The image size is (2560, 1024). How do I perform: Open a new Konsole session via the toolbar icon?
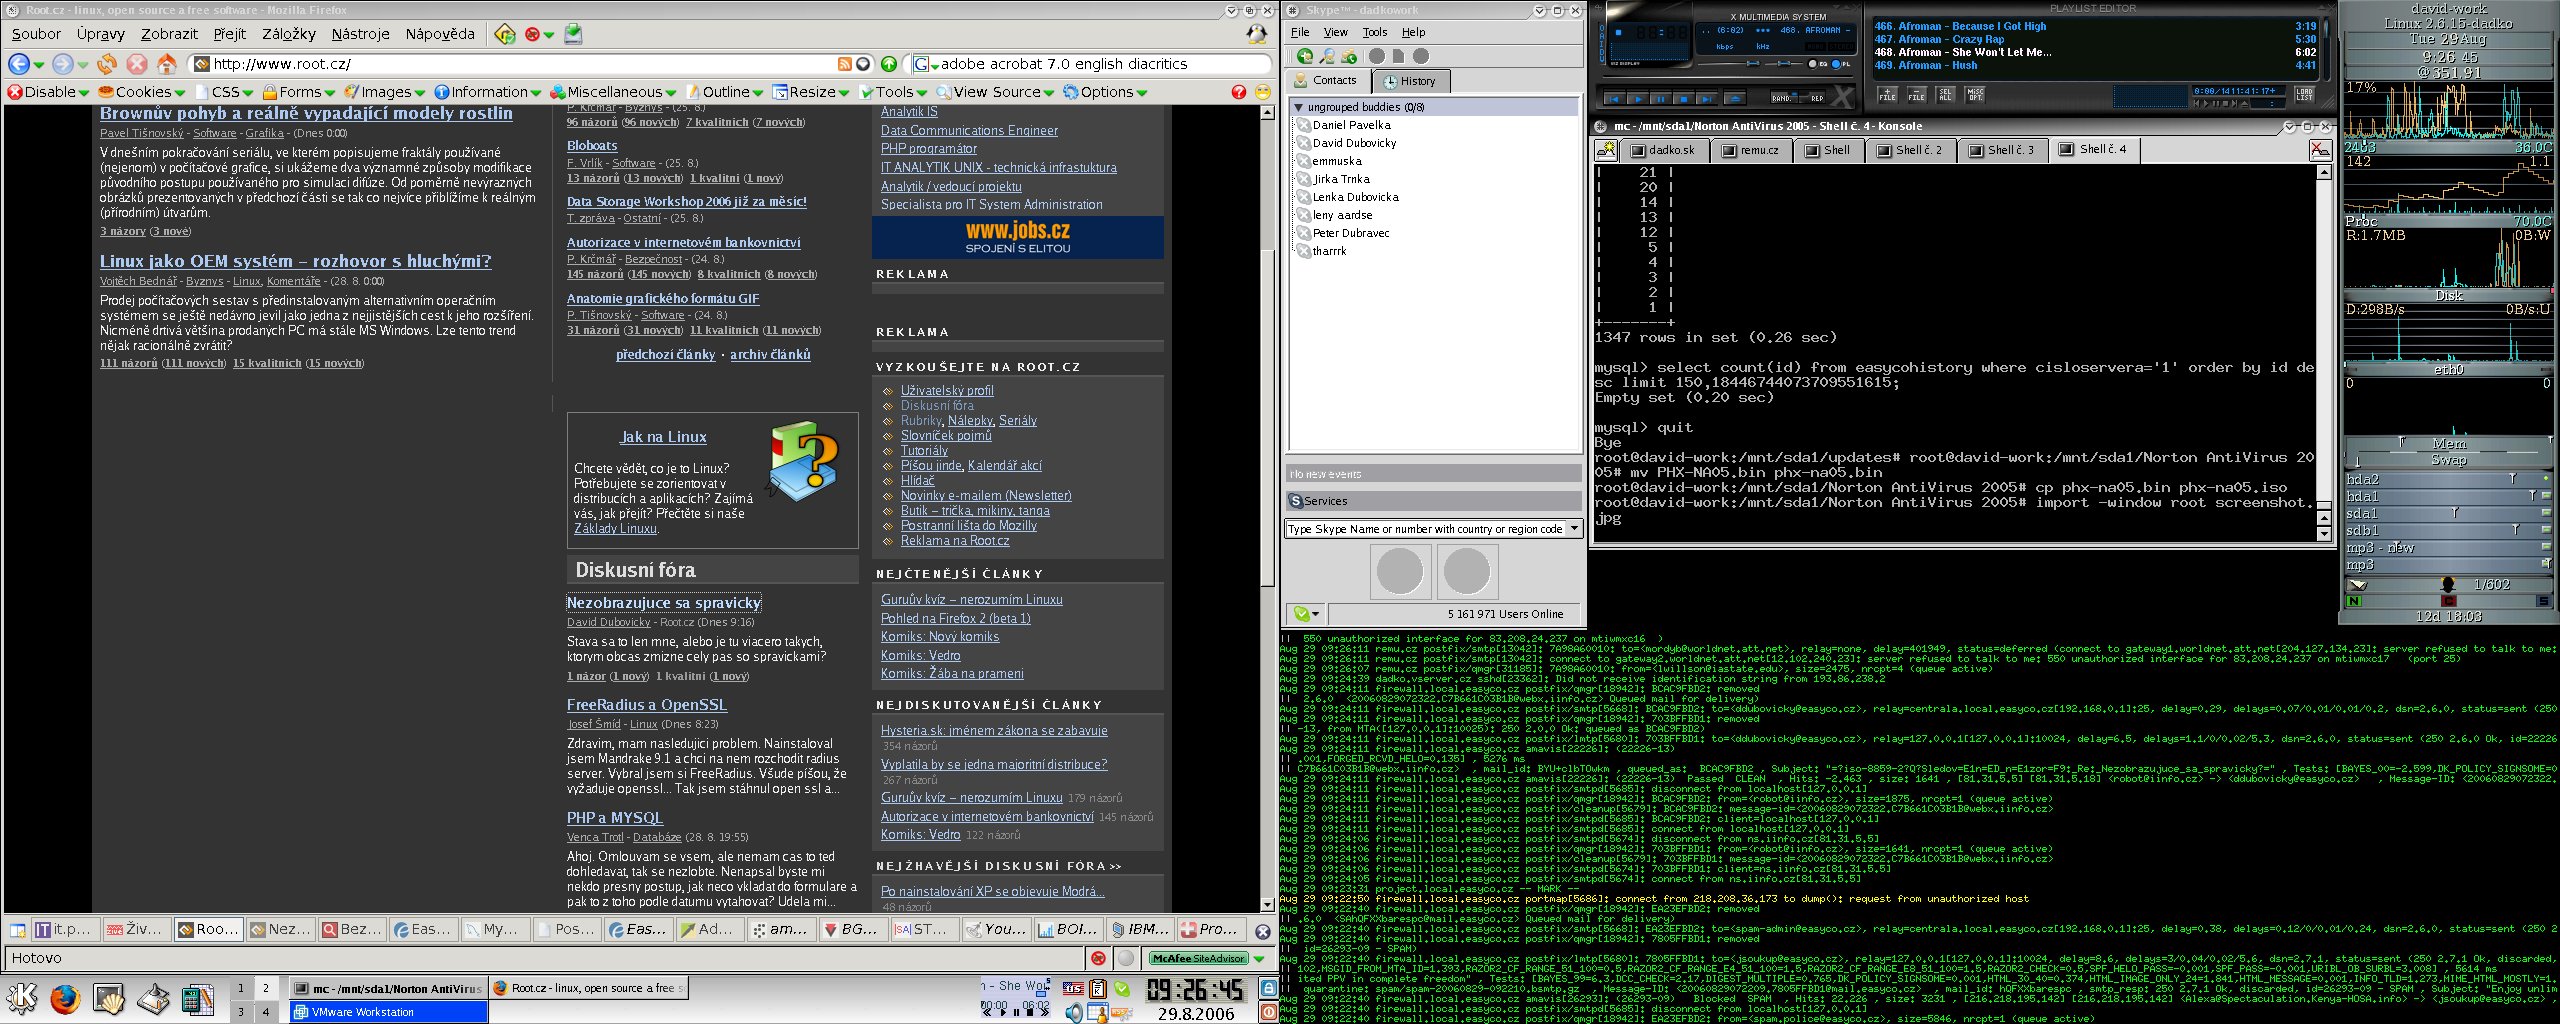(1606, 150)
